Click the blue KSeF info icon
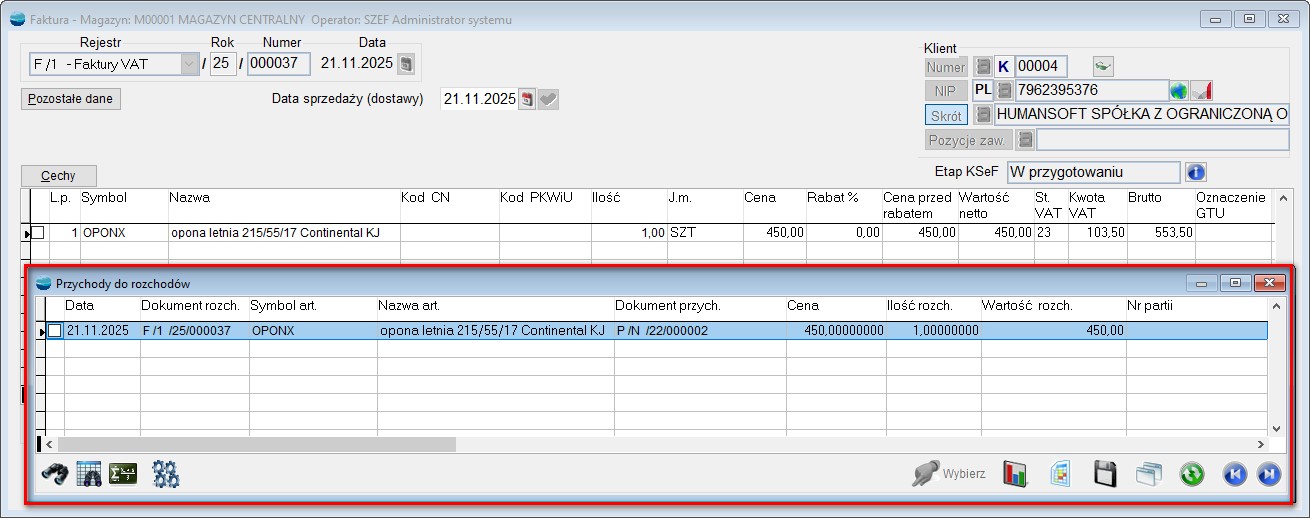Screen dimensions: 1310x518 pos(1195,172)
